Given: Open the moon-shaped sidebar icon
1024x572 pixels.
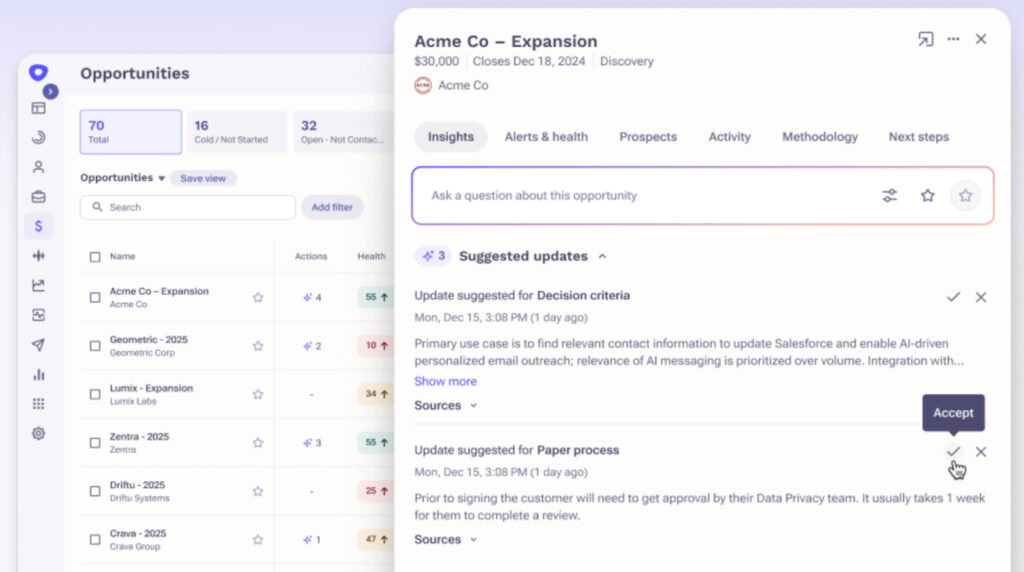Looking at the screenshot, I should (x=39, y=137).
